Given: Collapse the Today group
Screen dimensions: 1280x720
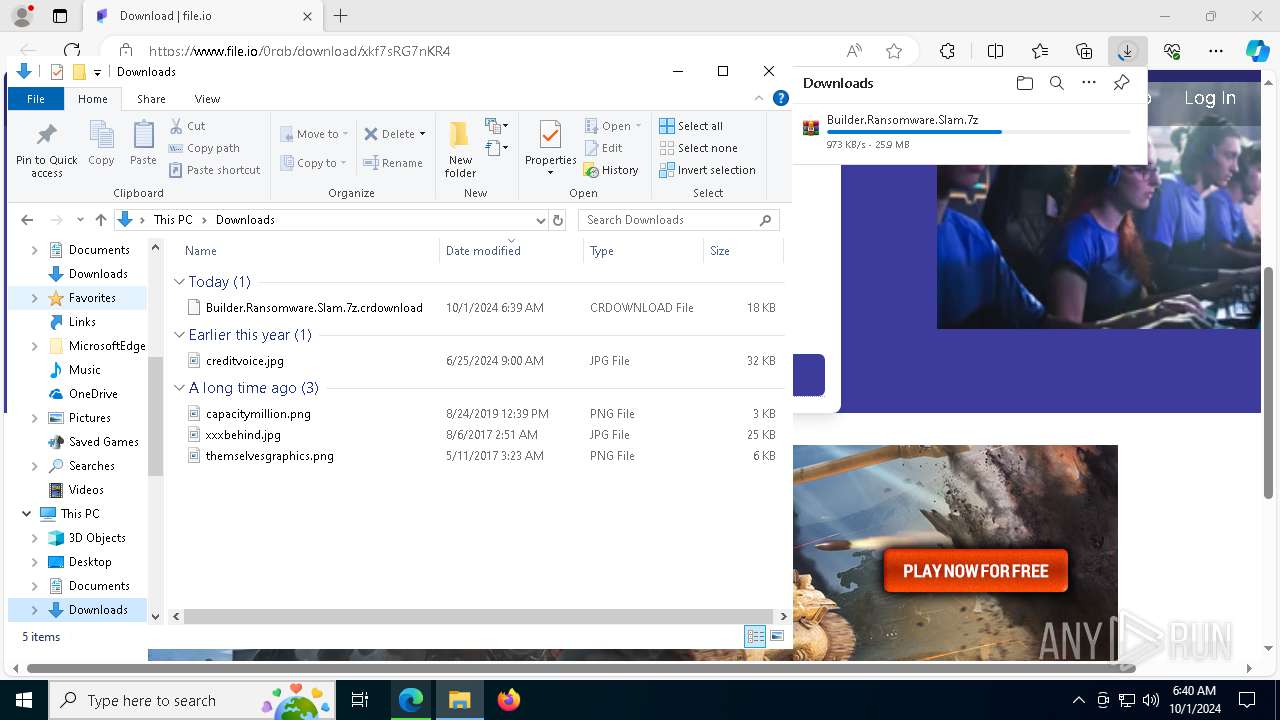Looking at the screenshot, I should click(x=179, y=282).
